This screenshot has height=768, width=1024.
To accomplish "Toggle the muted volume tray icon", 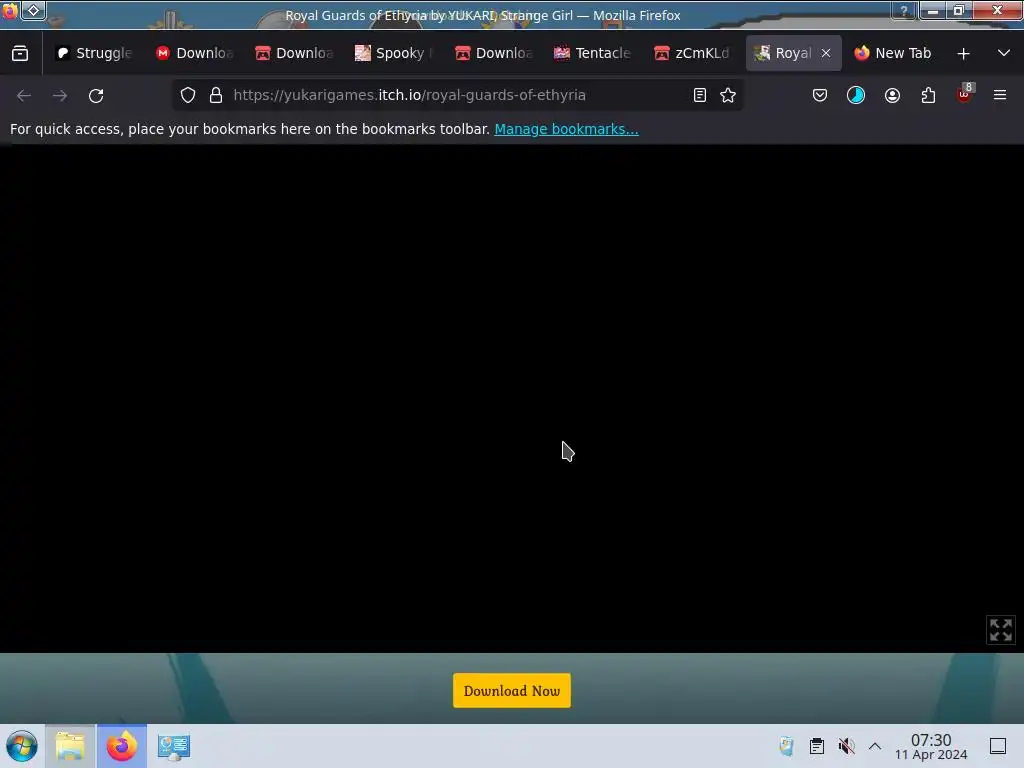I will [x=846, y=746].
